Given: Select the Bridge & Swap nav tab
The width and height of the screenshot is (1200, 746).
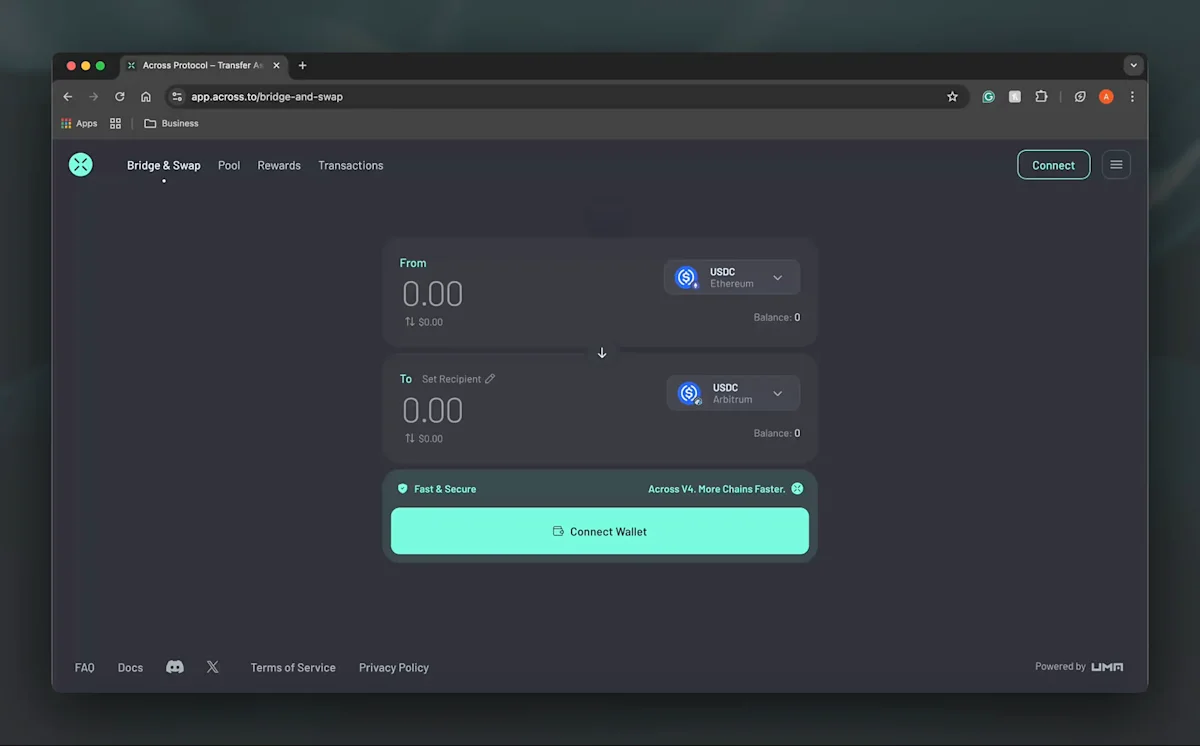Looking at the screenshot, I should [x=164, y=165].
